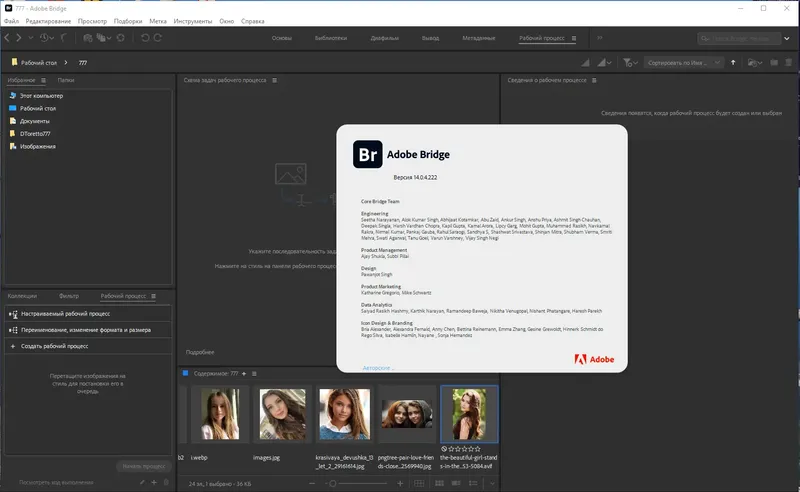Select Настраиваемый рабочий процесс preset
800x492 pixels.
88,314
